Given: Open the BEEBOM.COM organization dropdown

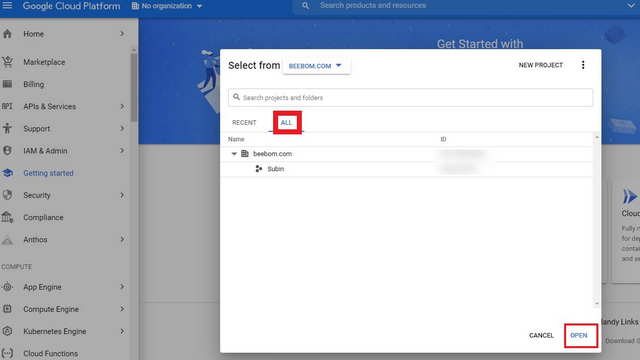Looking at the screenshot, I should click(x=316, y=66).
